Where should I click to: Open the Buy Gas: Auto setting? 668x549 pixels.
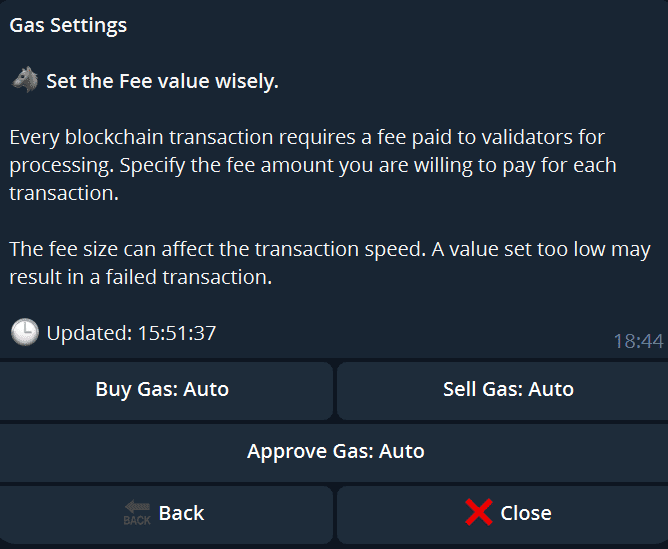coord(166,391)
